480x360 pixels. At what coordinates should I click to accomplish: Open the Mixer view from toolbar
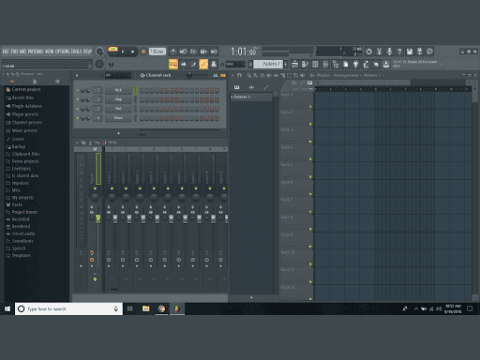click(325, 64)
